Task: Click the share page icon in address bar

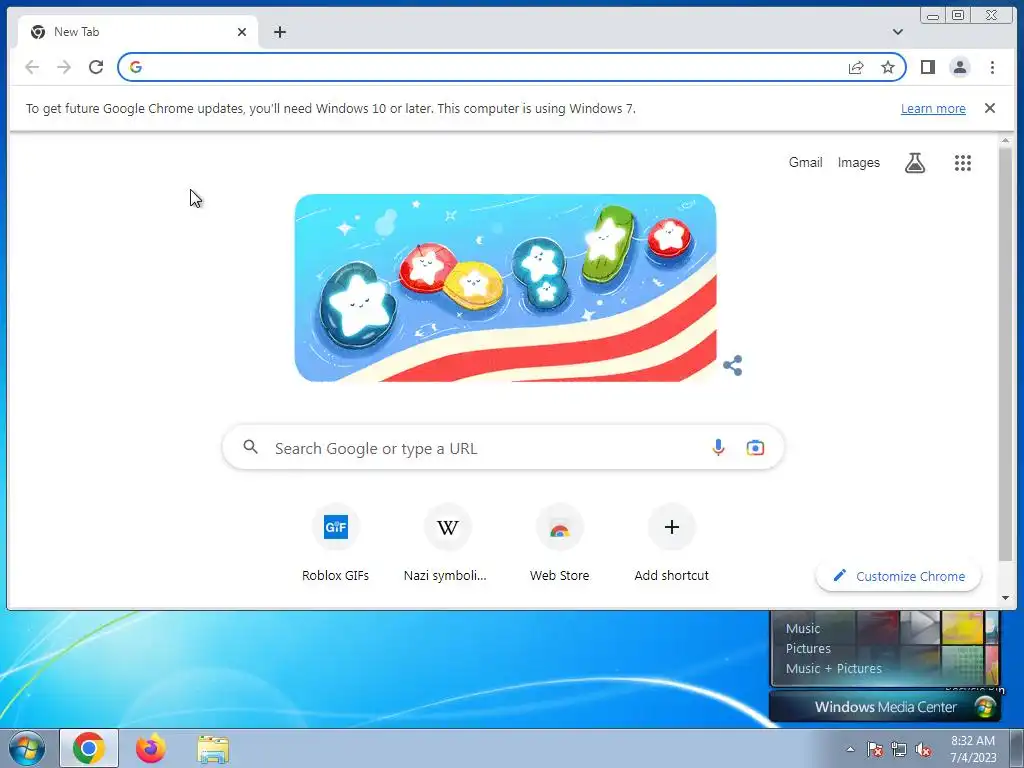Action: pos(856,67)
